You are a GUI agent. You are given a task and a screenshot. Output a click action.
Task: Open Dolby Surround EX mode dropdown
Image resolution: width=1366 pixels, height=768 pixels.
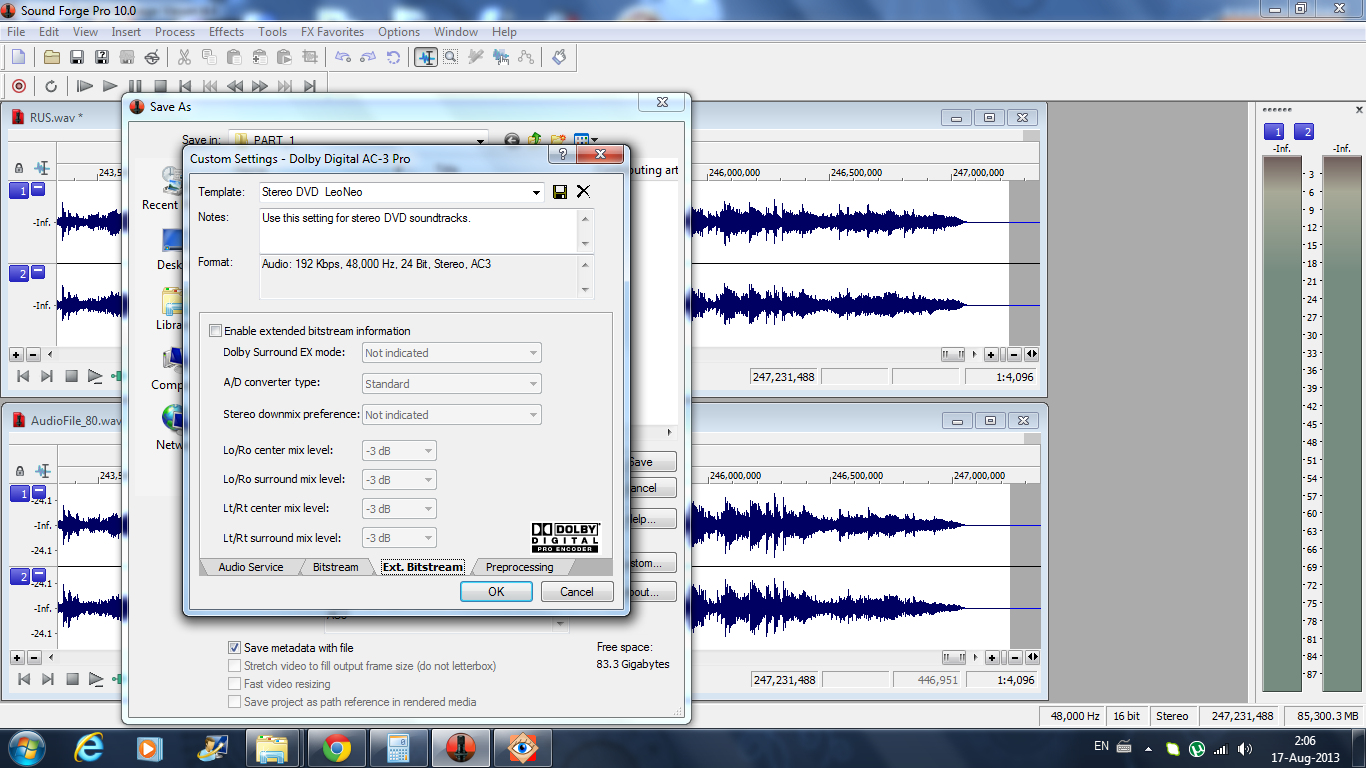coord(533,353)
